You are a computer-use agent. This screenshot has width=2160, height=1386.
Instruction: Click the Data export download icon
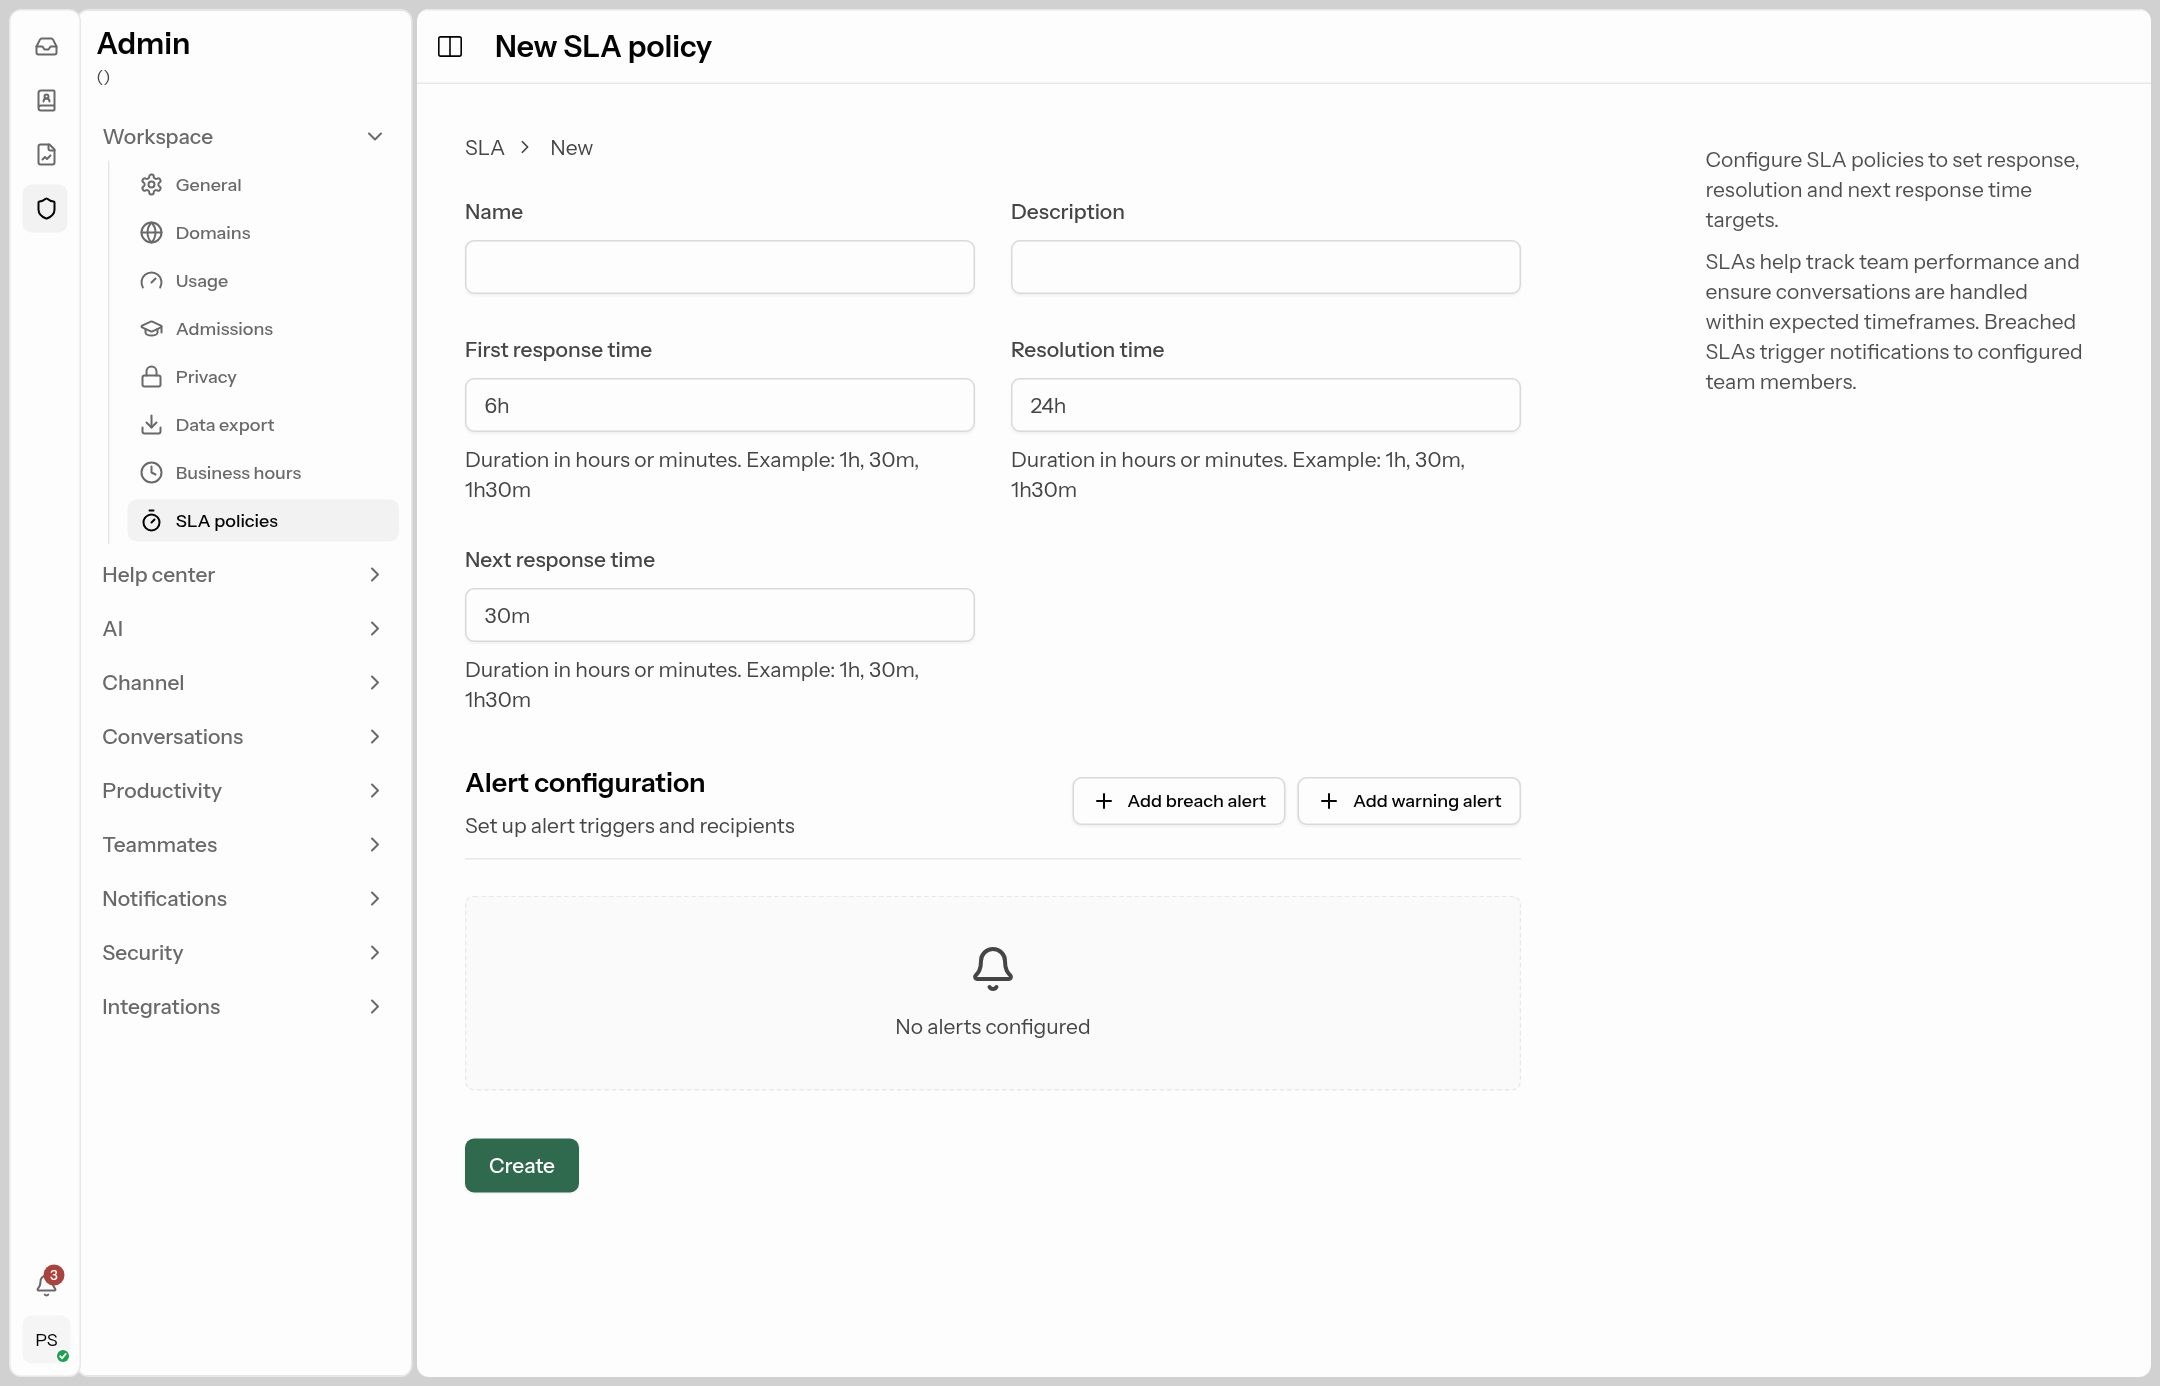point(151,424)
